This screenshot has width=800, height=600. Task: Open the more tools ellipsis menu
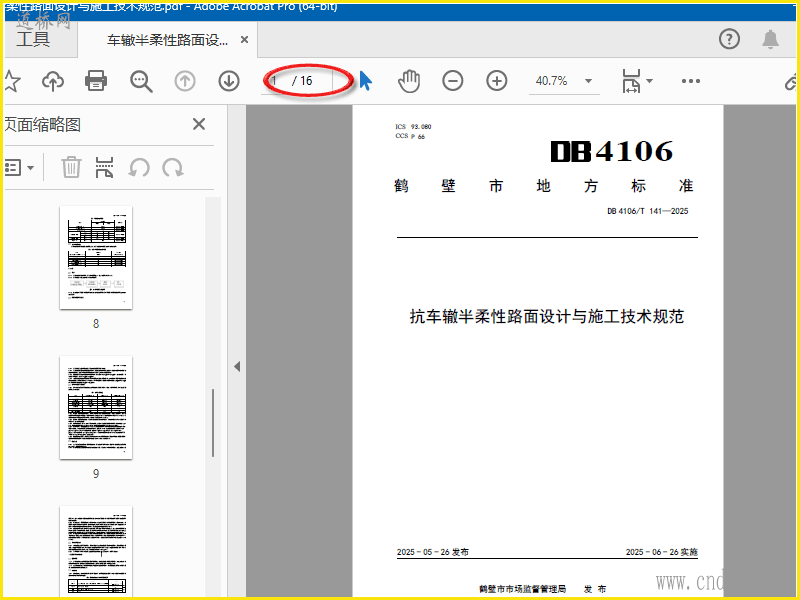(690, 81)
